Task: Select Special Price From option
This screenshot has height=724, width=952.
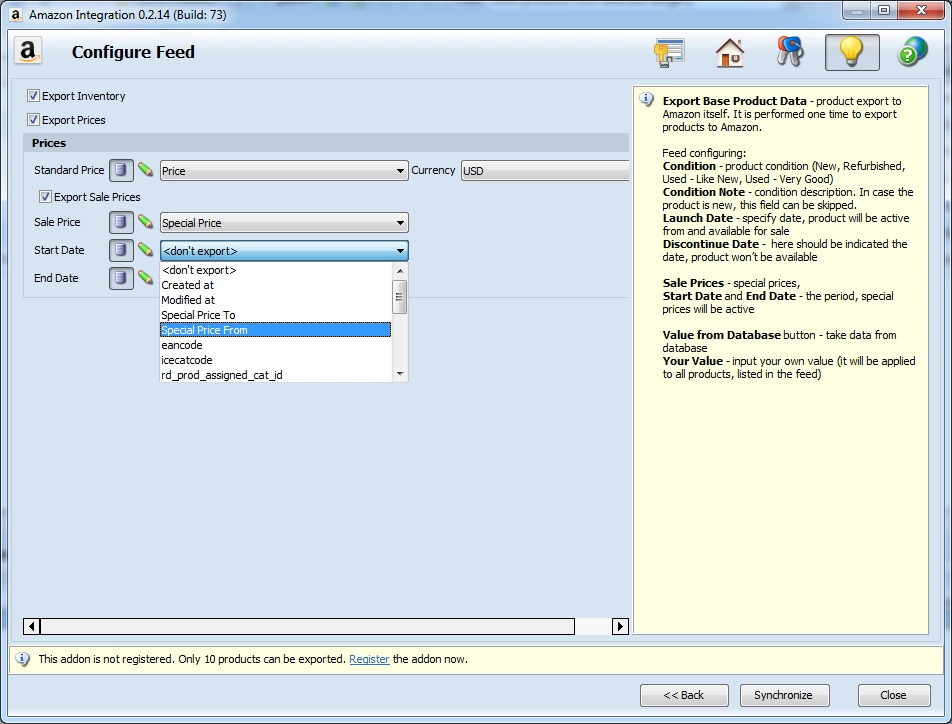Action: pos(276,330)
